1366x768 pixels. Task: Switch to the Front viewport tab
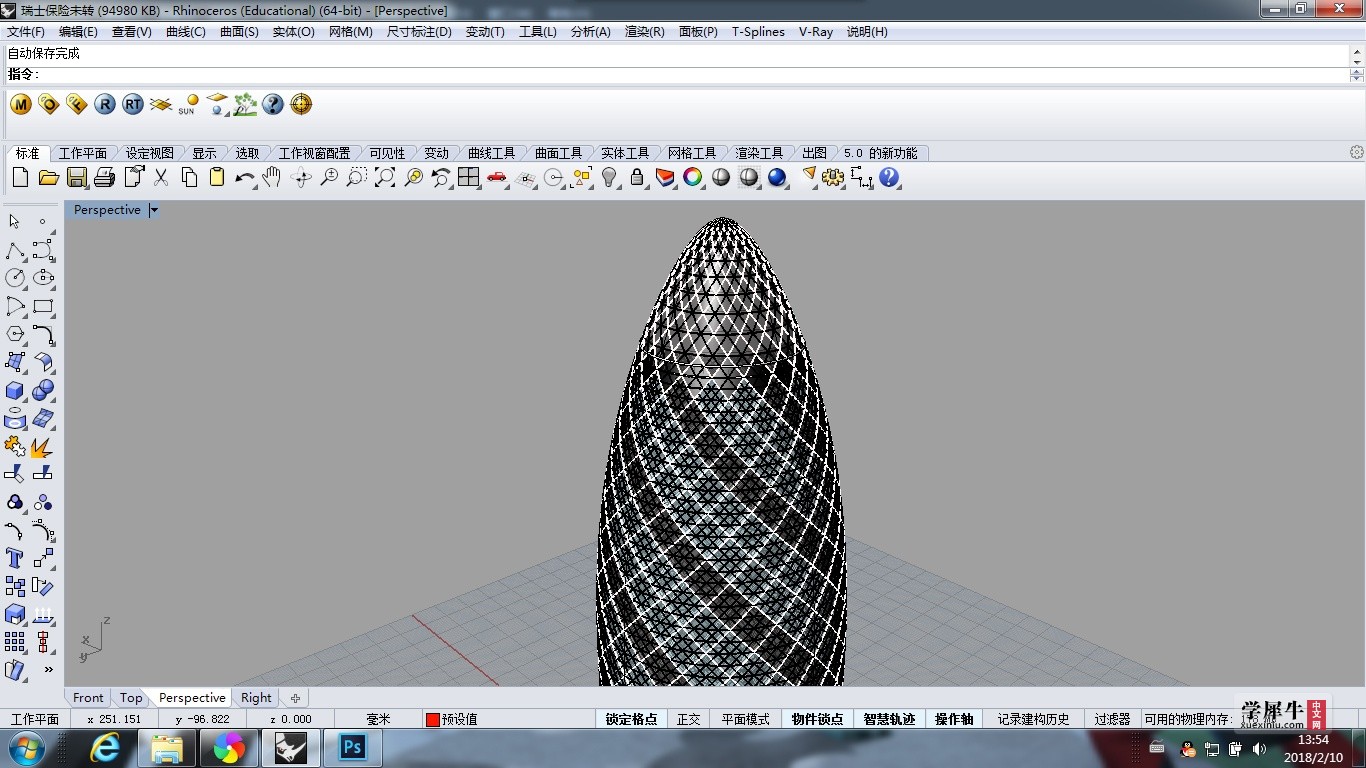[88, 698]
